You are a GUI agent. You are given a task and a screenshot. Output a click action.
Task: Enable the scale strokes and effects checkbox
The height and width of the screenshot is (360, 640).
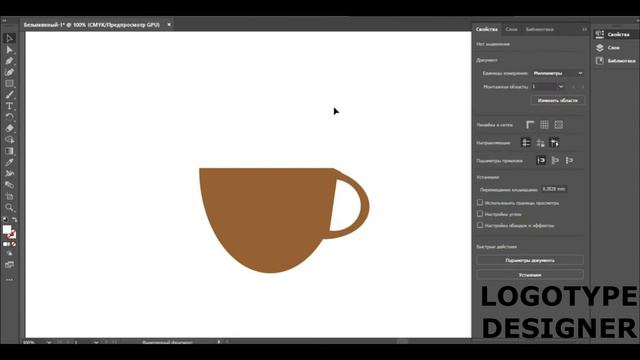(x=480, y=225)
